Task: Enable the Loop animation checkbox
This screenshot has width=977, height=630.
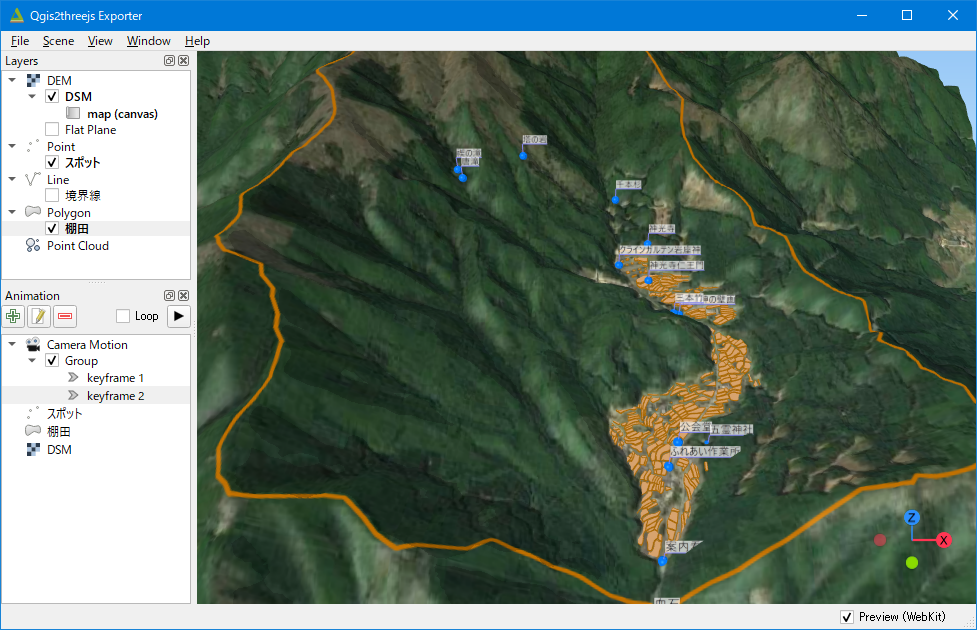Action: coord(123,316)
